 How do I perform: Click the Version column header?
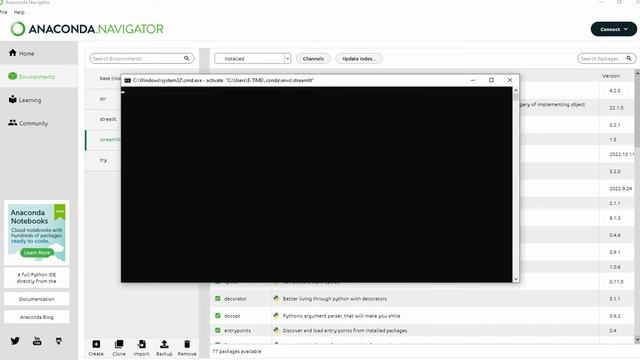[x=611, y=76]
